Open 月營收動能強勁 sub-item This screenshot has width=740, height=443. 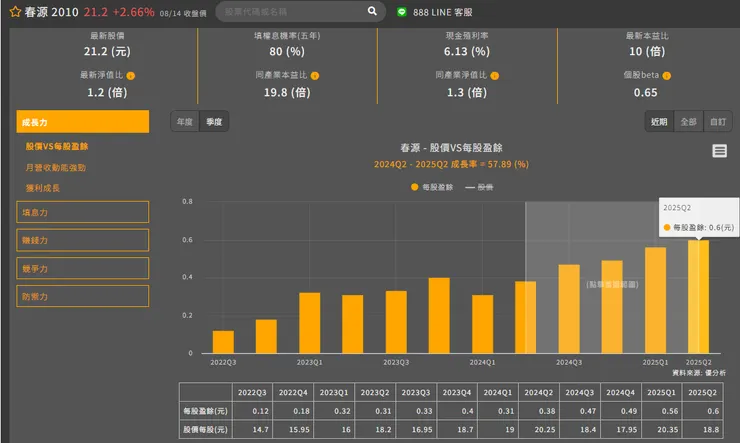pyautogui.click(x=56, y=167)
